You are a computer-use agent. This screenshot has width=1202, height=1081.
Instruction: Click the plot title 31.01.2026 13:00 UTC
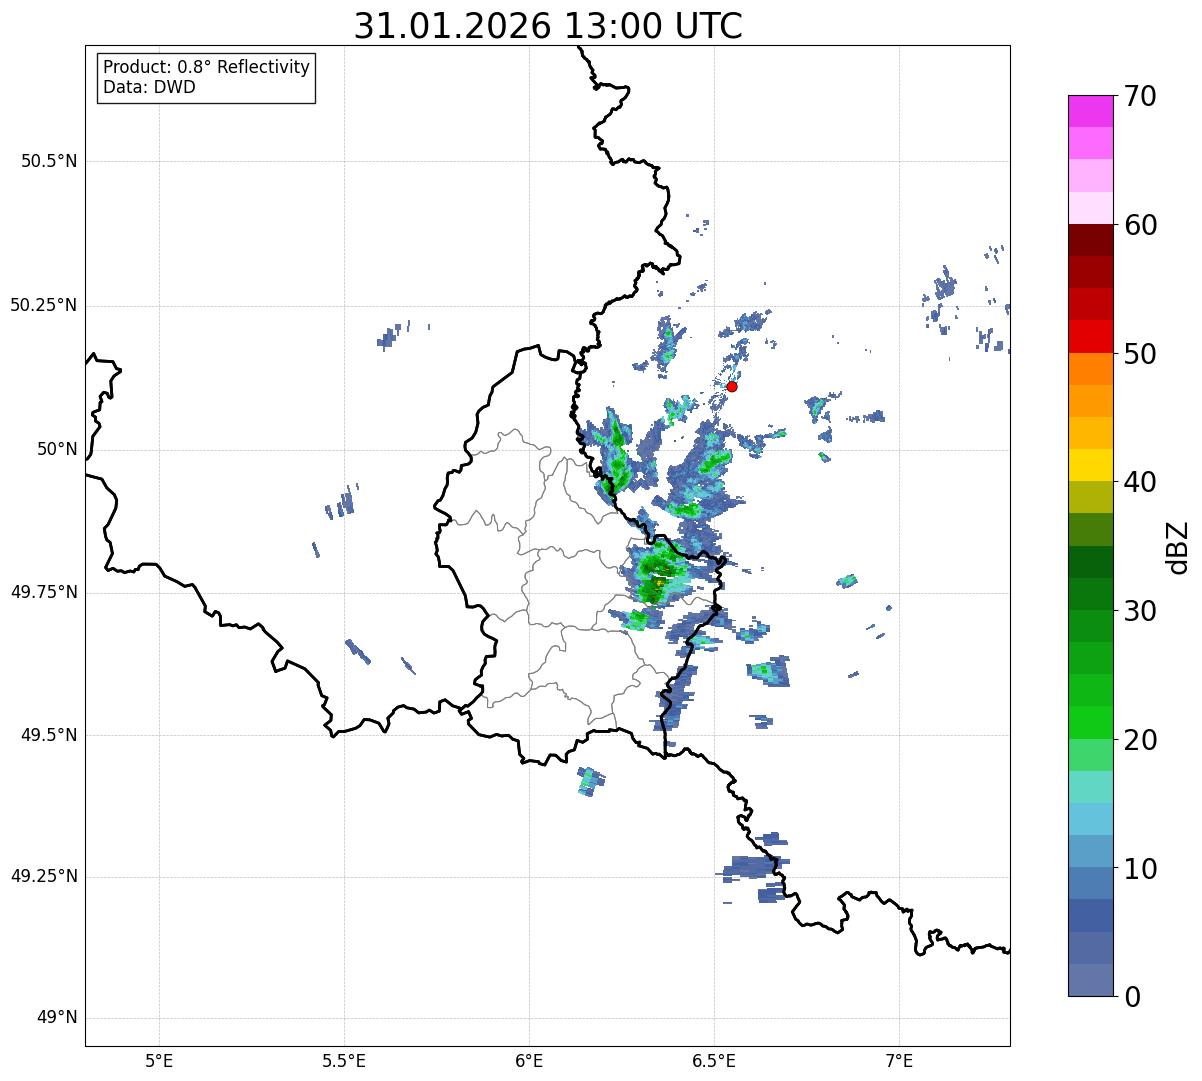pyautogui.click(x=548, y=25)
